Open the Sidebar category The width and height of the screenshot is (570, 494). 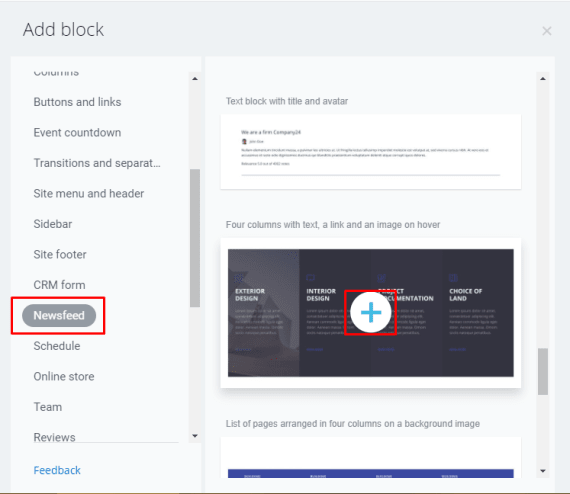tap(53, 224)
